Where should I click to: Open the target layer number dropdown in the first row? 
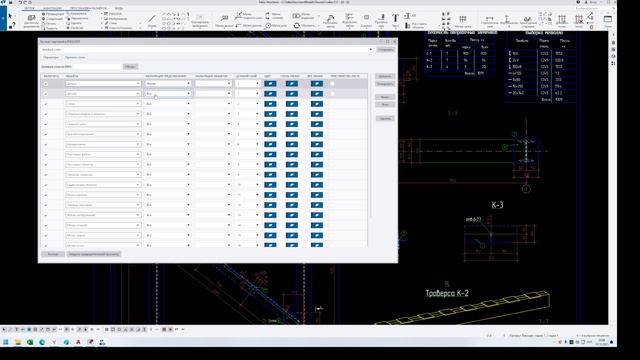247,84
